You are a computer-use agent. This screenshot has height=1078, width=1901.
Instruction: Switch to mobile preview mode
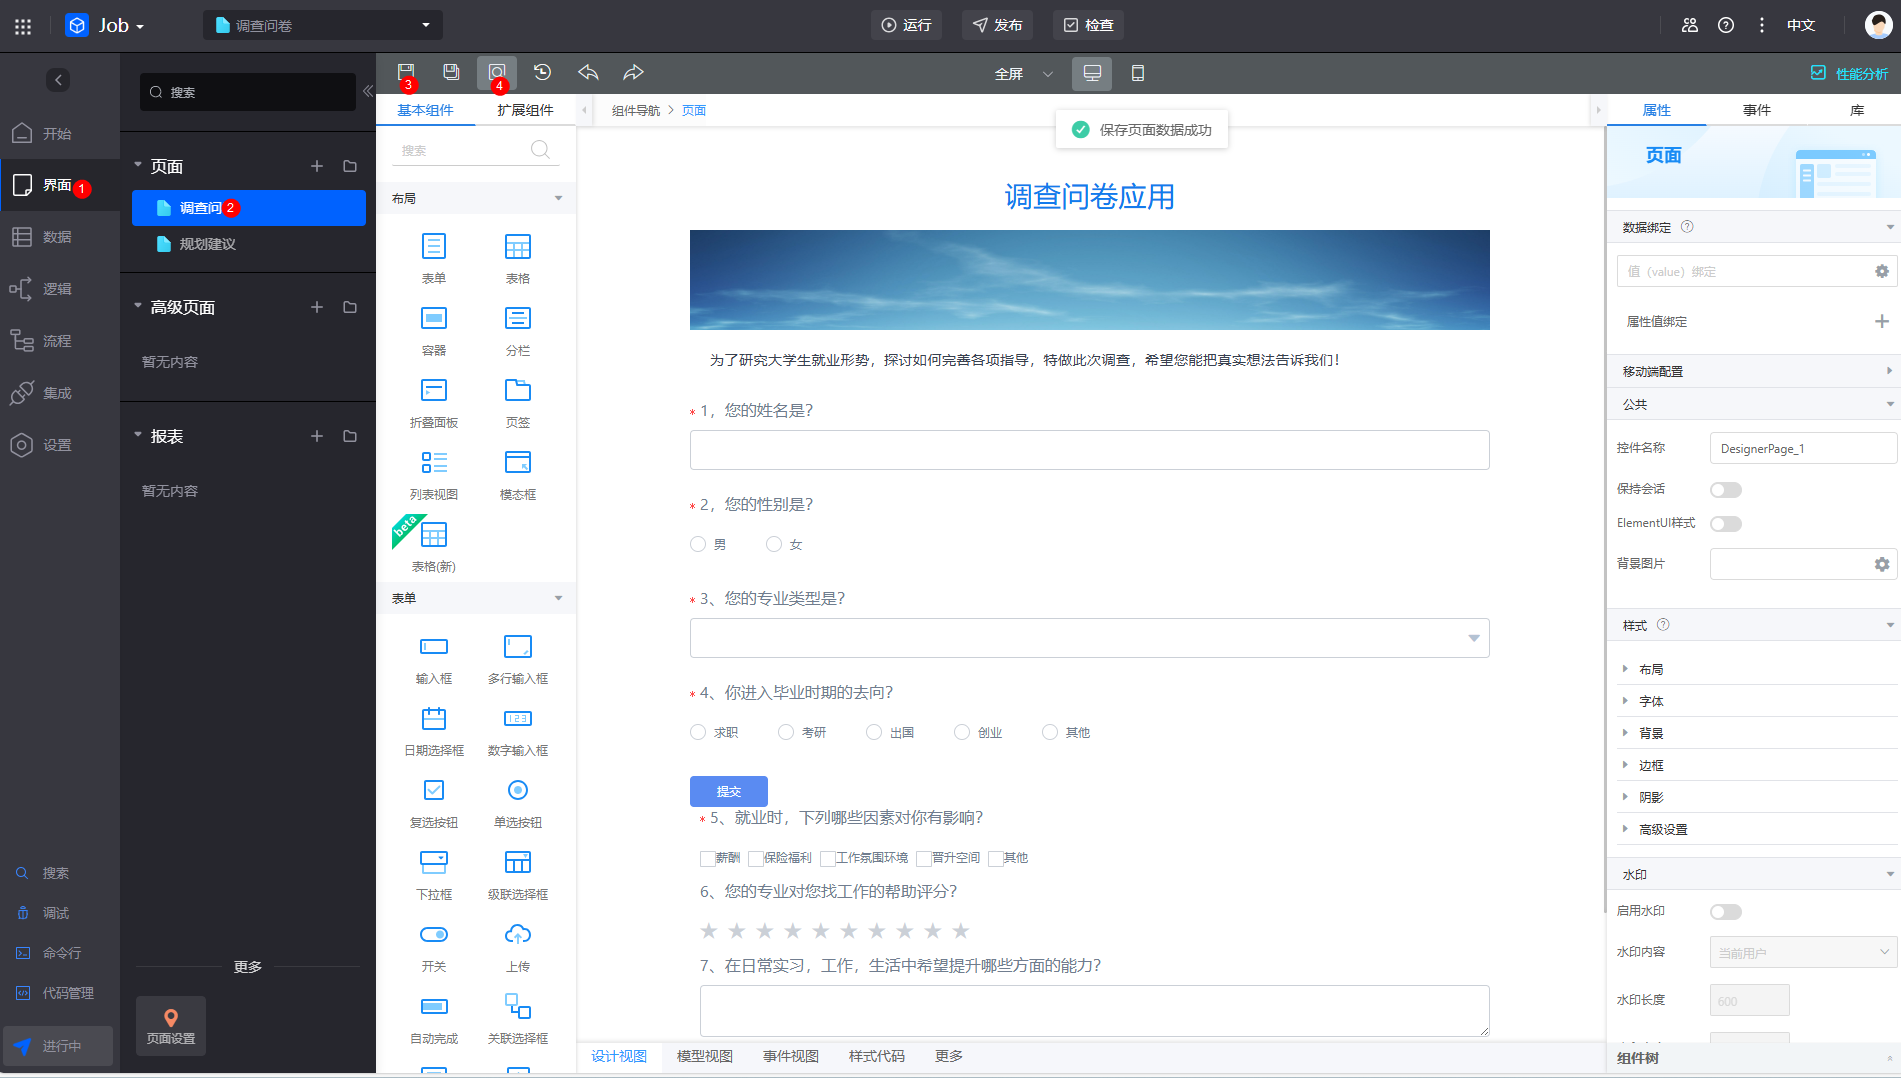coord(1137,73)
